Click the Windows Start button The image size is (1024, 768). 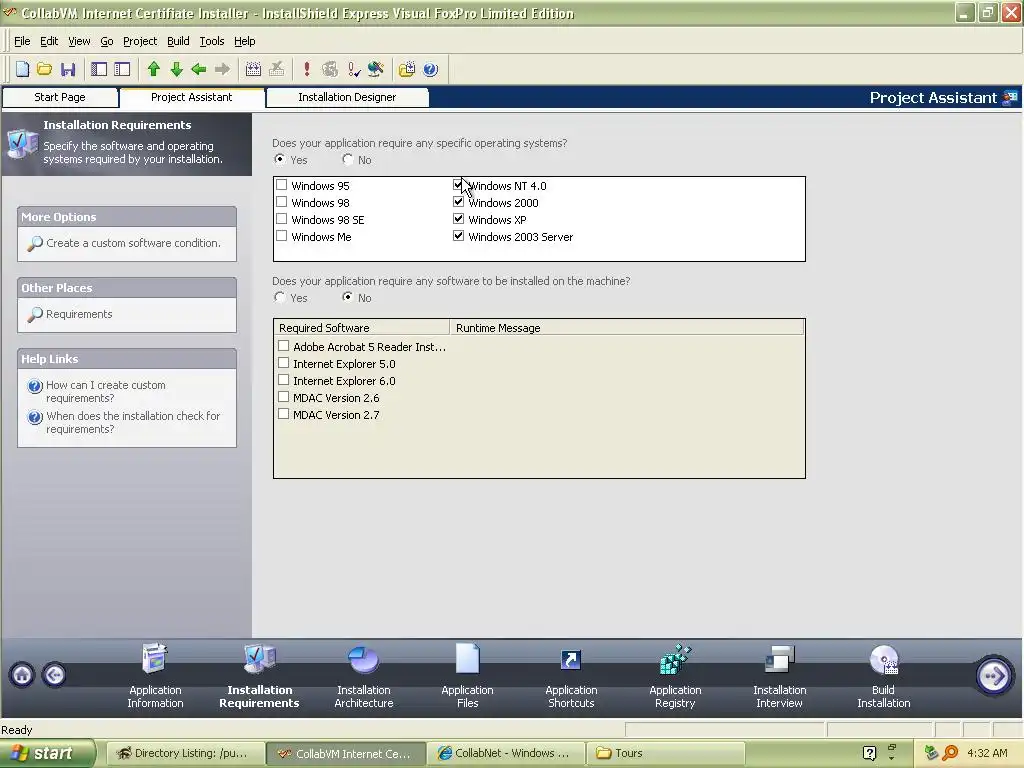(x=47, y=753)
